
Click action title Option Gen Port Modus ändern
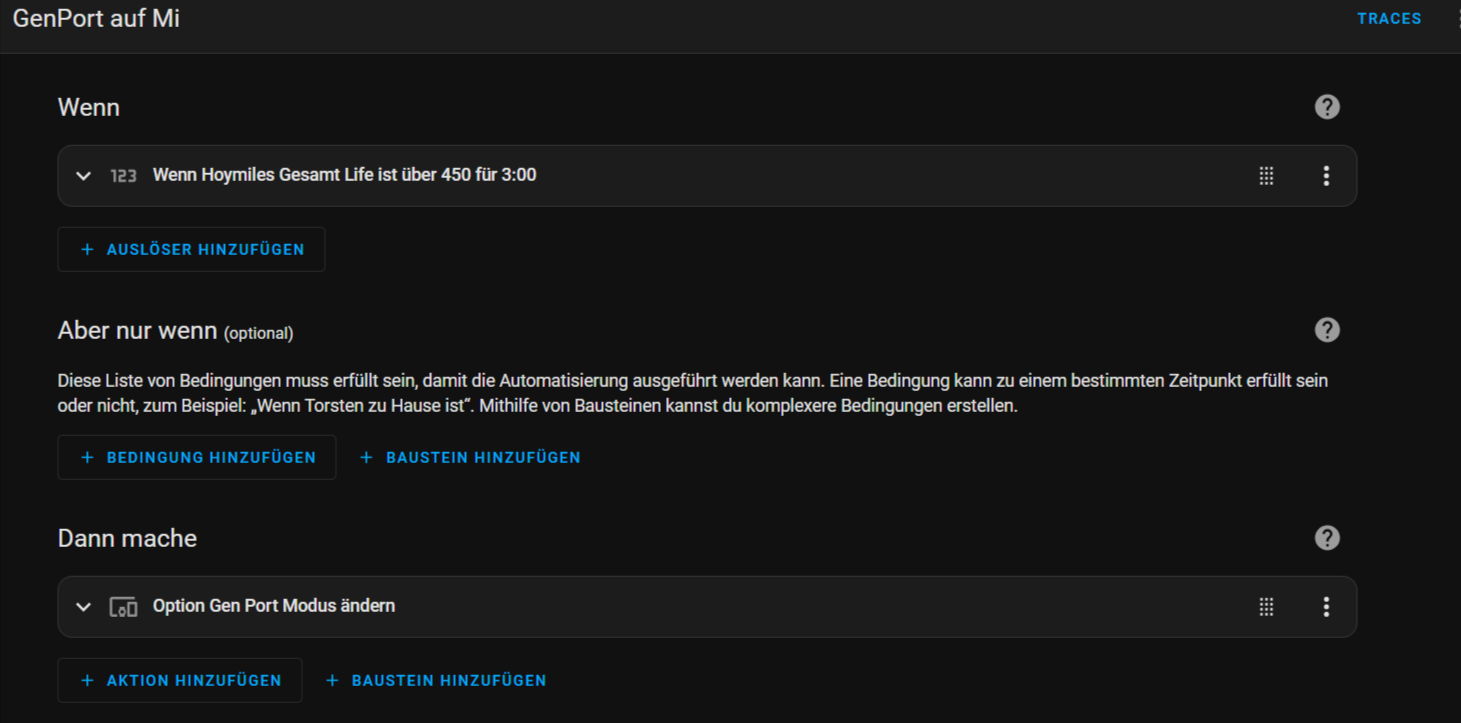point(273,606)
